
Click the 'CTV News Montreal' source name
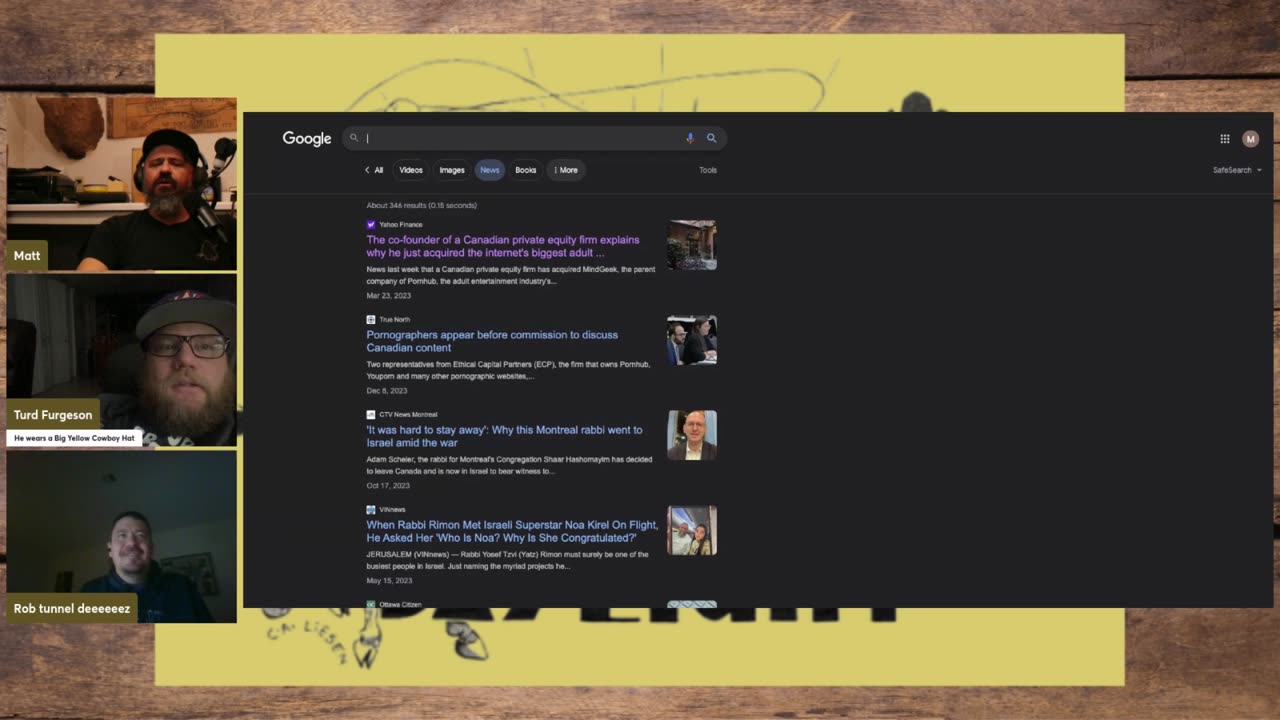click(x=408, y=415)
